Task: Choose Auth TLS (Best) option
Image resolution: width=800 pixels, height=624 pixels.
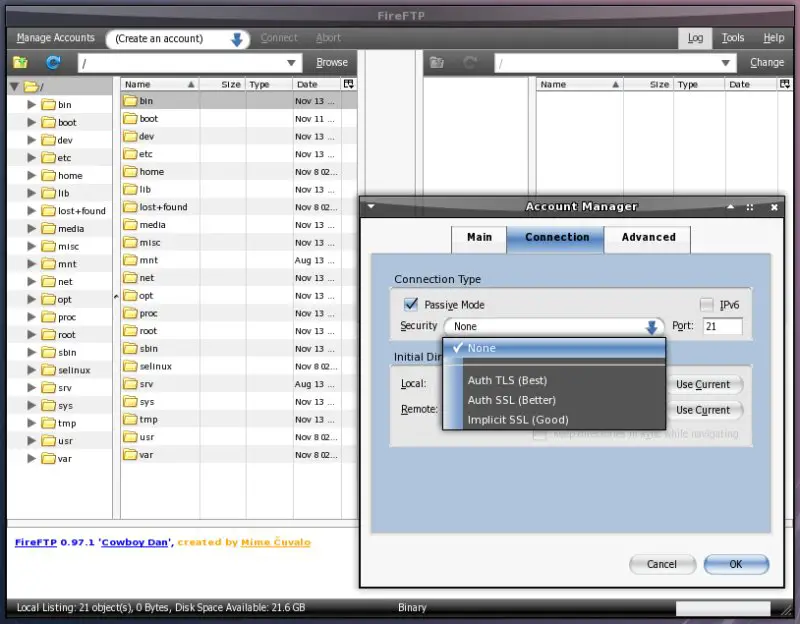Action: click(x=554, y=380)
